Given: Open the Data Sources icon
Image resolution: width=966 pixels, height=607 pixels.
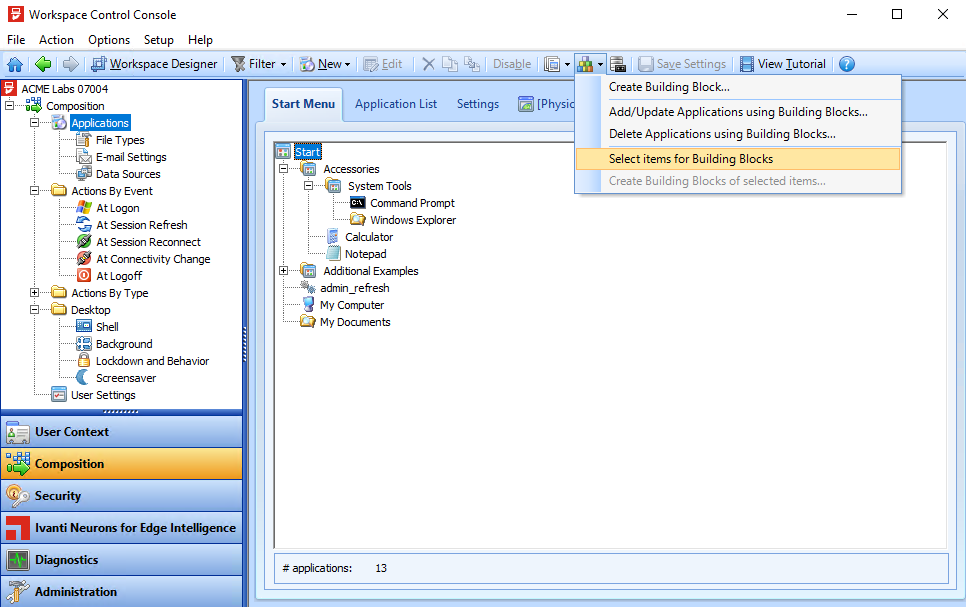Looking at the screenshot, I should click(x=84, y=174).
